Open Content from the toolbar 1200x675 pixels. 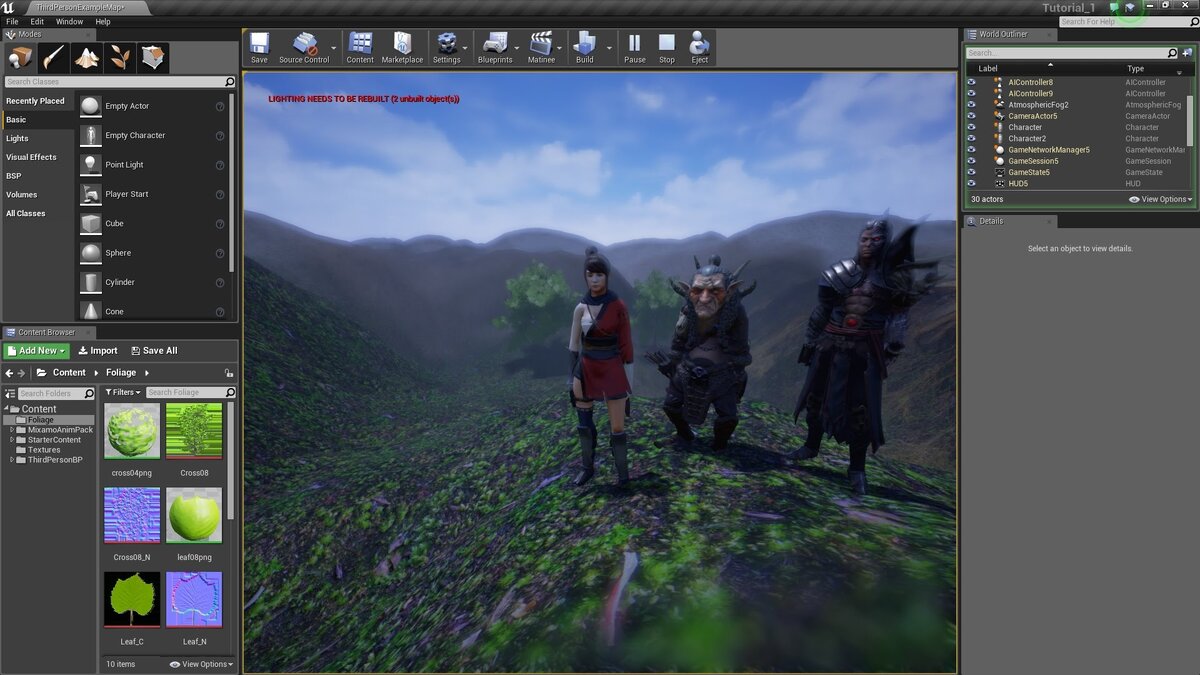[360, 47]
